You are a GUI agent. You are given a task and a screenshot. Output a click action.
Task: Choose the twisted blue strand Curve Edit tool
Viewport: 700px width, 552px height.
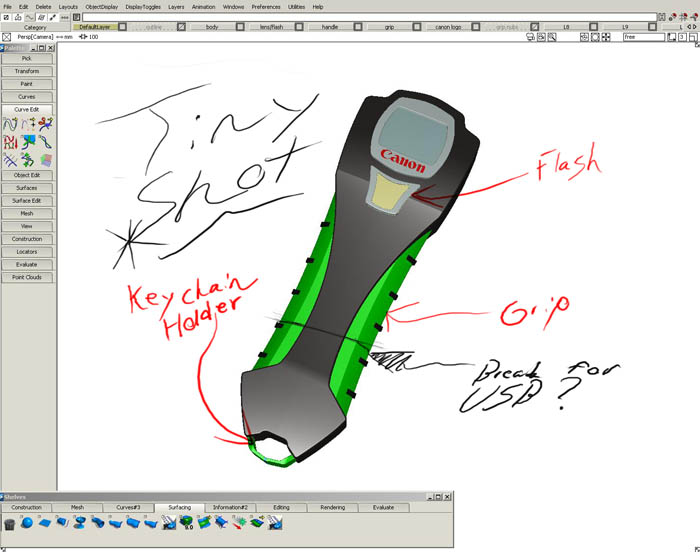(46, 142)
